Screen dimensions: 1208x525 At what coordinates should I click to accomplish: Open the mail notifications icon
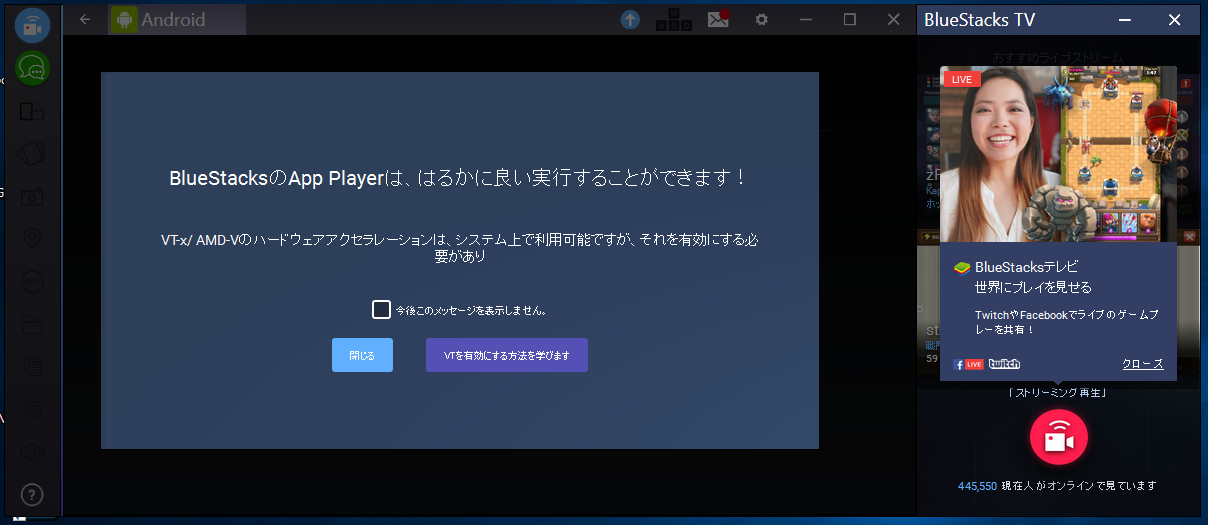click(719, 19)
